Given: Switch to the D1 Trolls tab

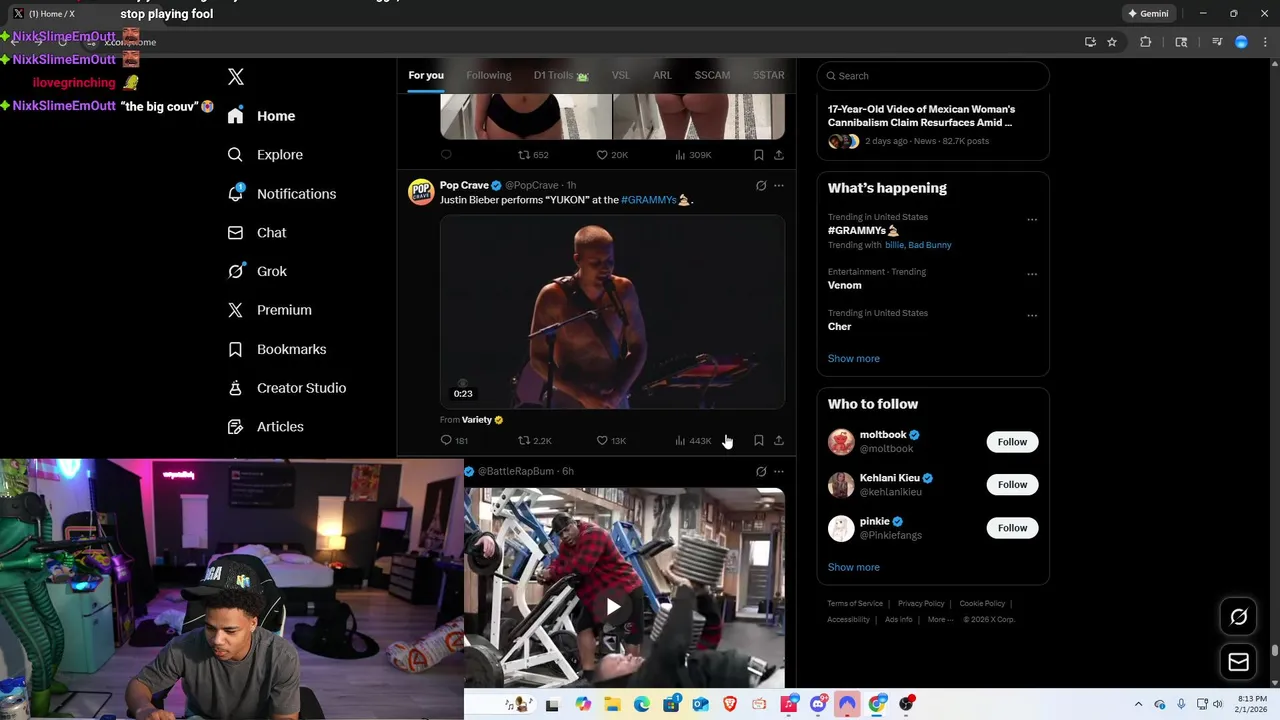Looking at the screenshot, I should click(561, 75).
